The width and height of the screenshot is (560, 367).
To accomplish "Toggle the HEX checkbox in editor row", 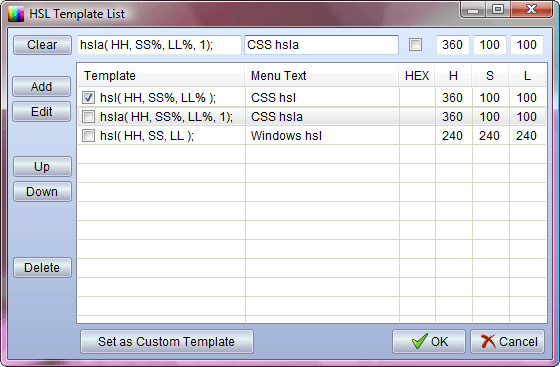I will pyautogui.click(x=415, y=45).
